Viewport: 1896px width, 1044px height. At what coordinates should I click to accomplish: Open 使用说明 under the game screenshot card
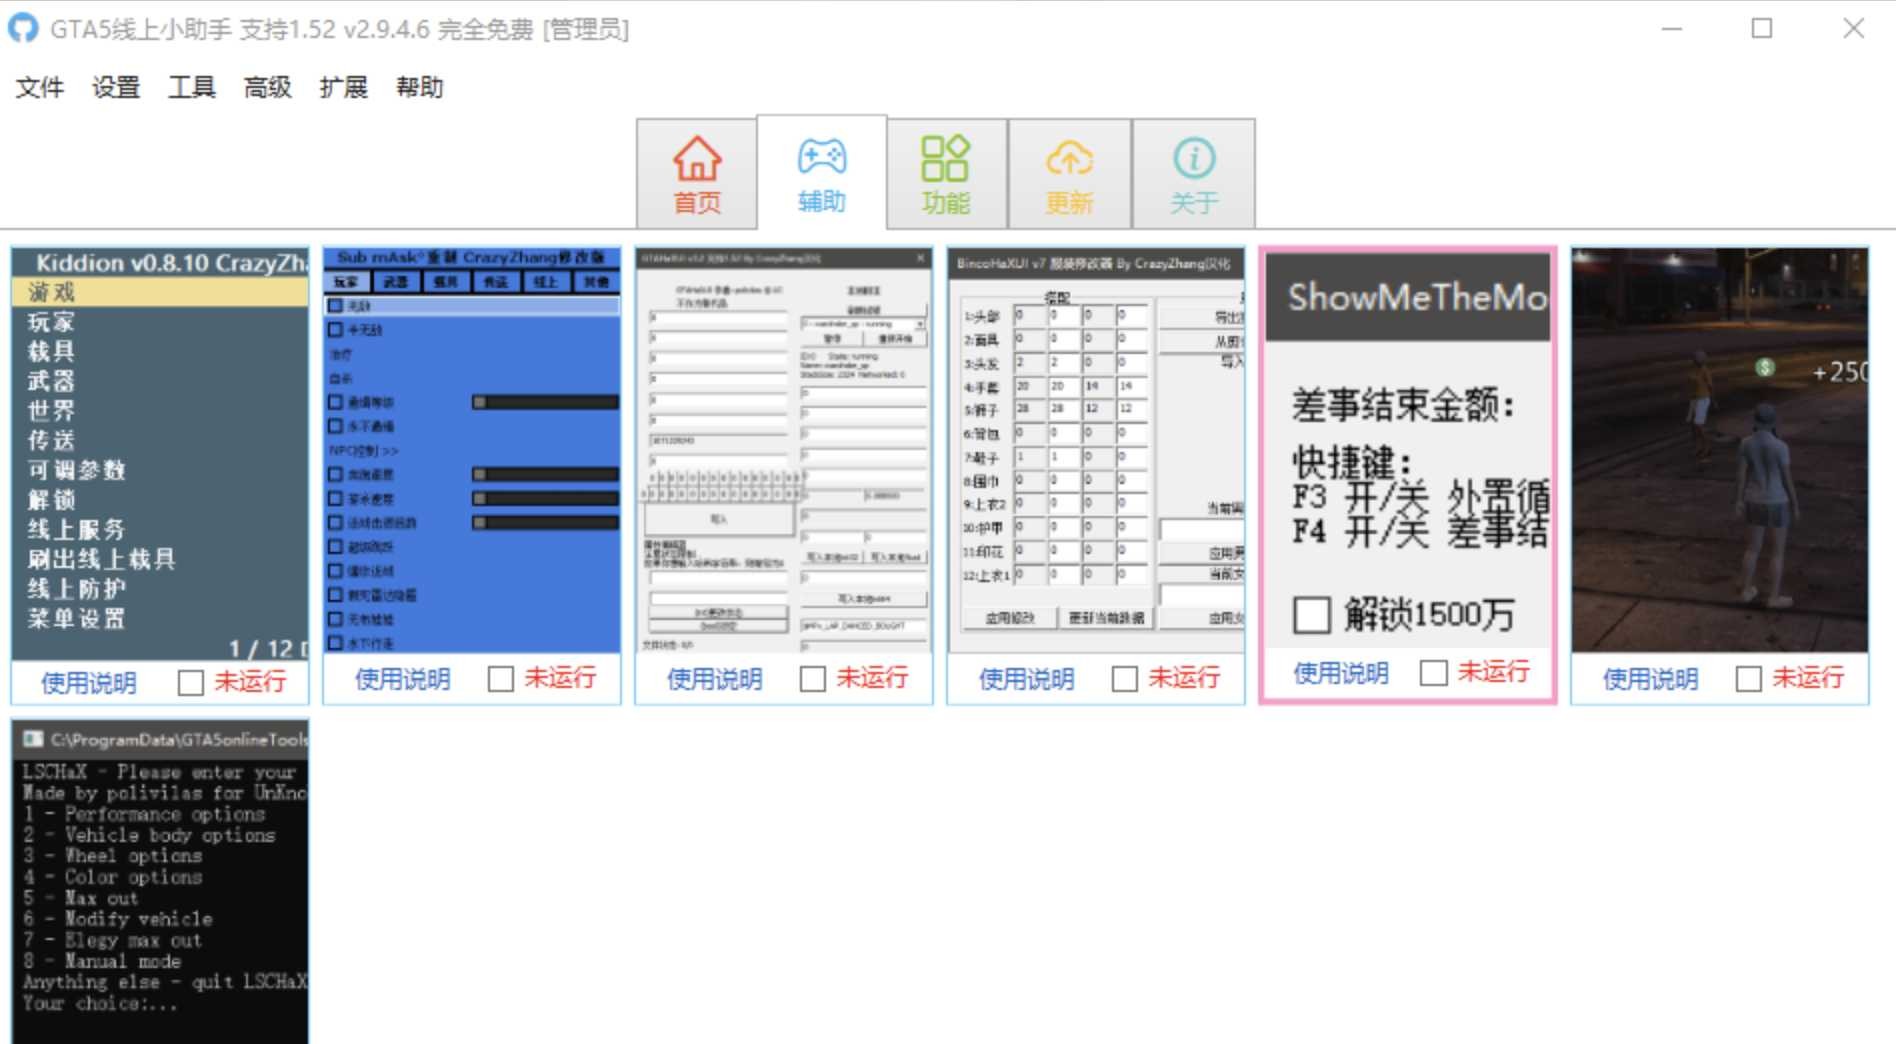(x=1650, y=679)
